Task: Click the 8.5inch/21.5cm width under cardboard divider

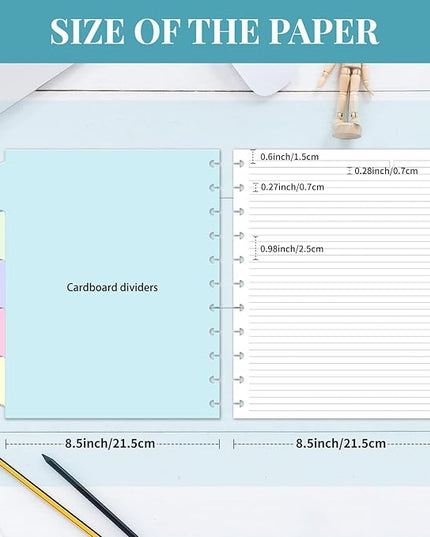Action: (x=110, y=444)
